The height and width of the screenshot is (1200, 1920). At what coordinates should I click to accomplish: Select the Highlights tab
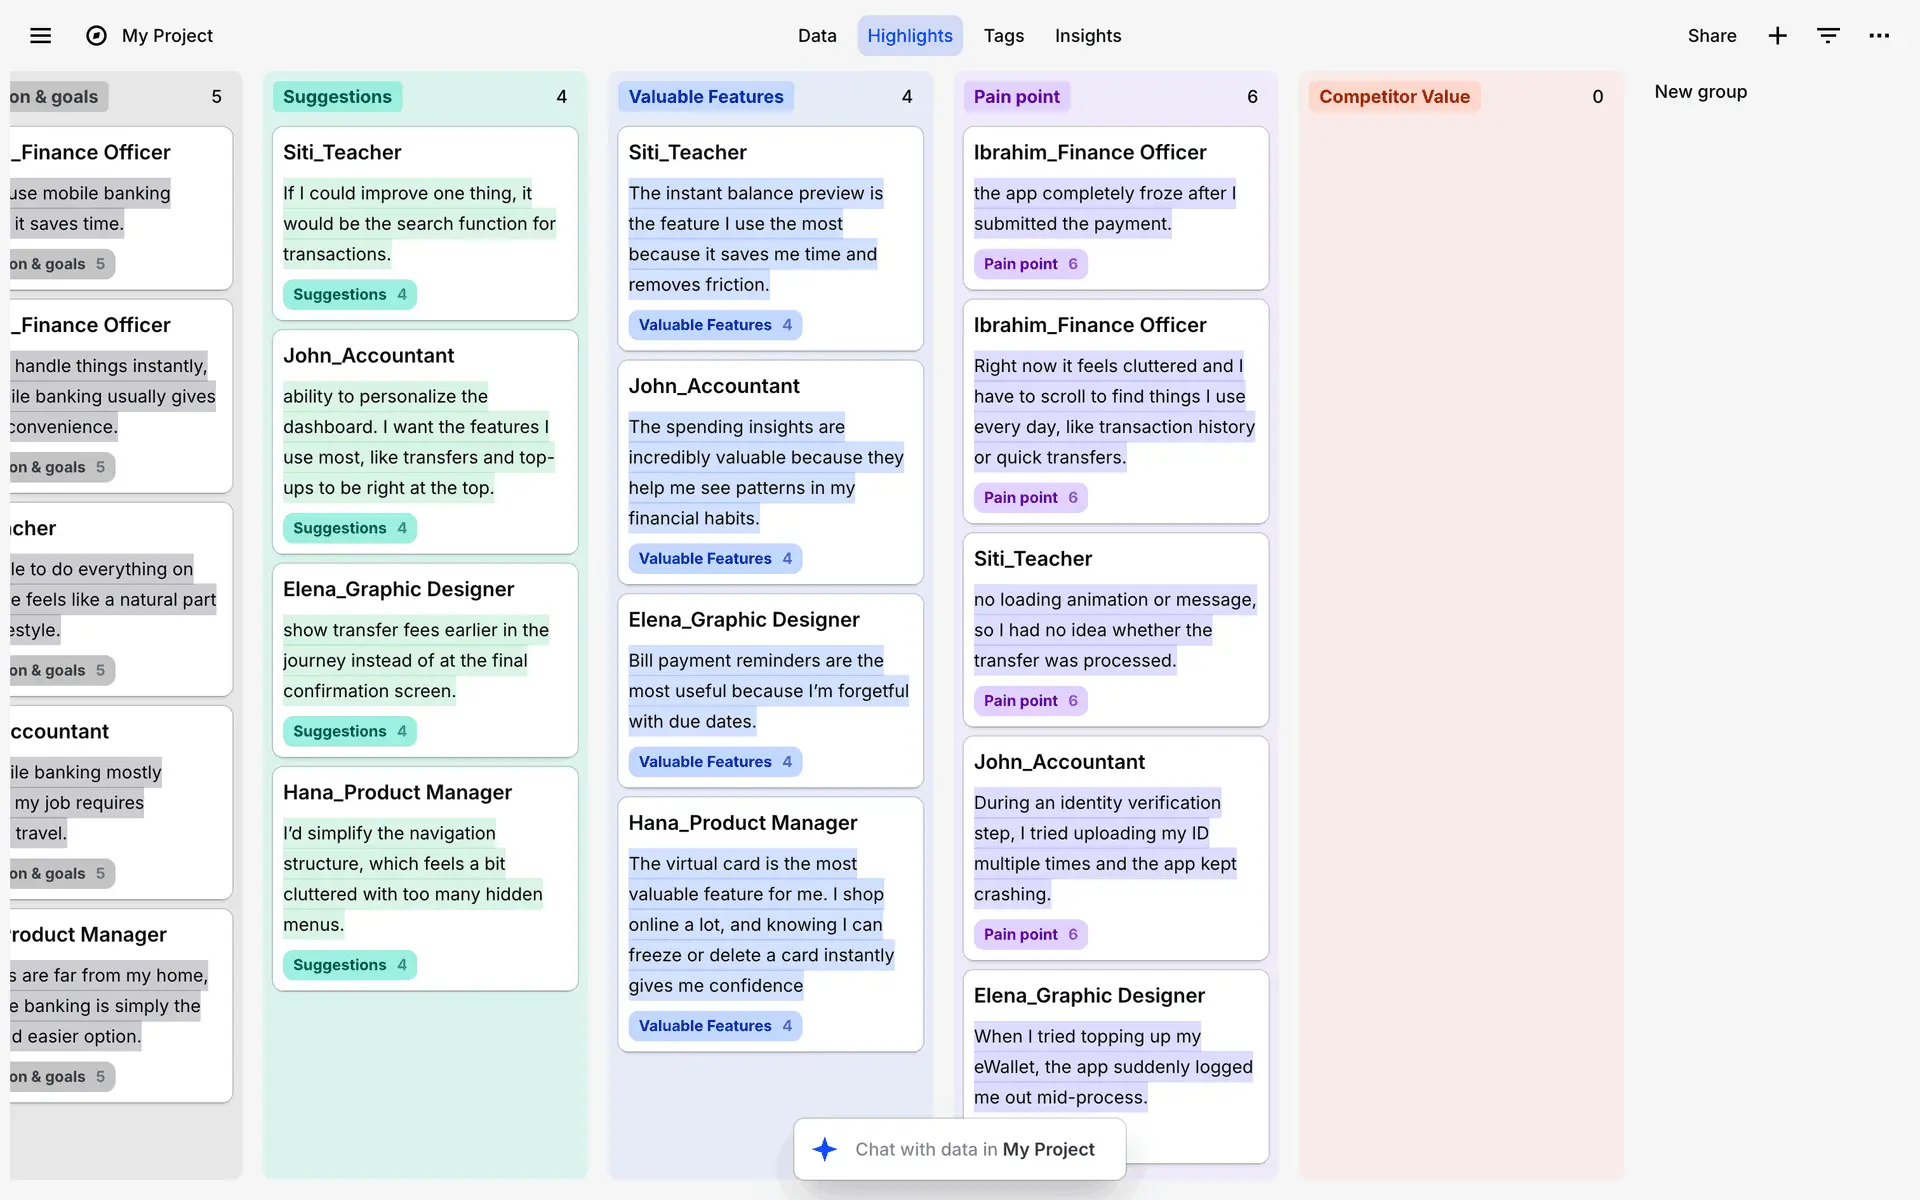(x=909, y=36)
